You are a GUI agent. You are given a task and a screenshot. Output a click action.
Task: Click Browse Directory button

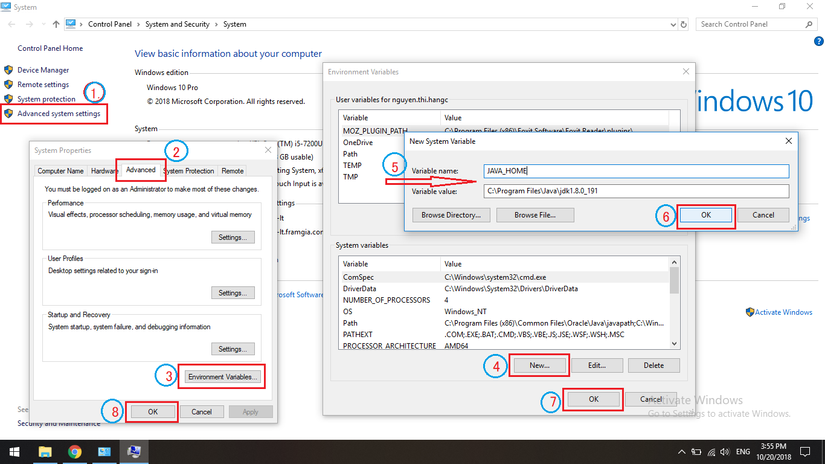click(451, 215)
